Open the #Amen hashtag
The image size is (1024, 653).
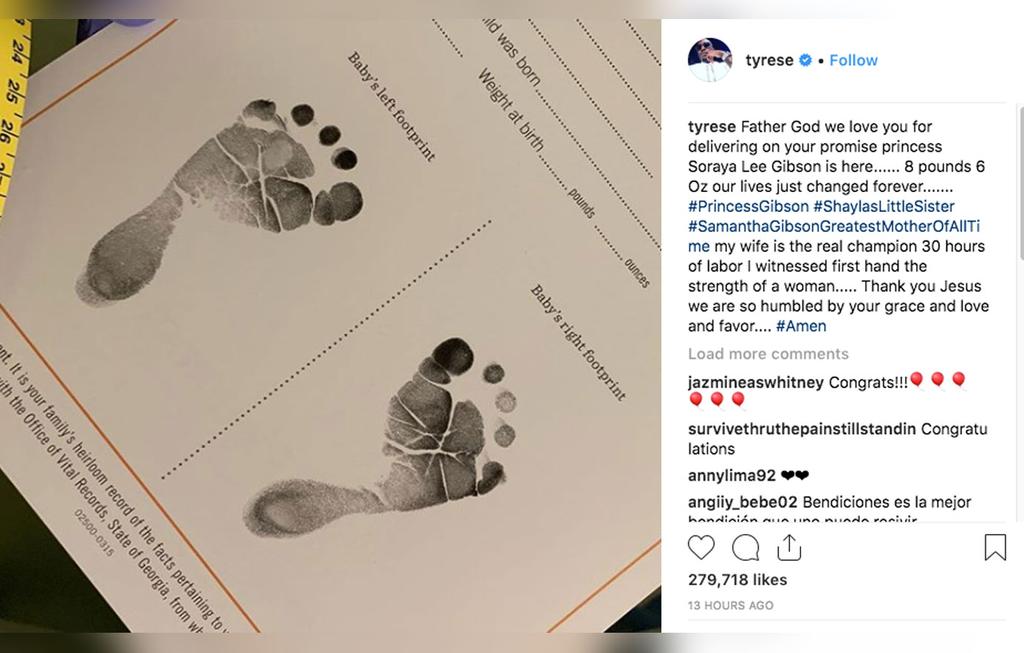point(801,326)
